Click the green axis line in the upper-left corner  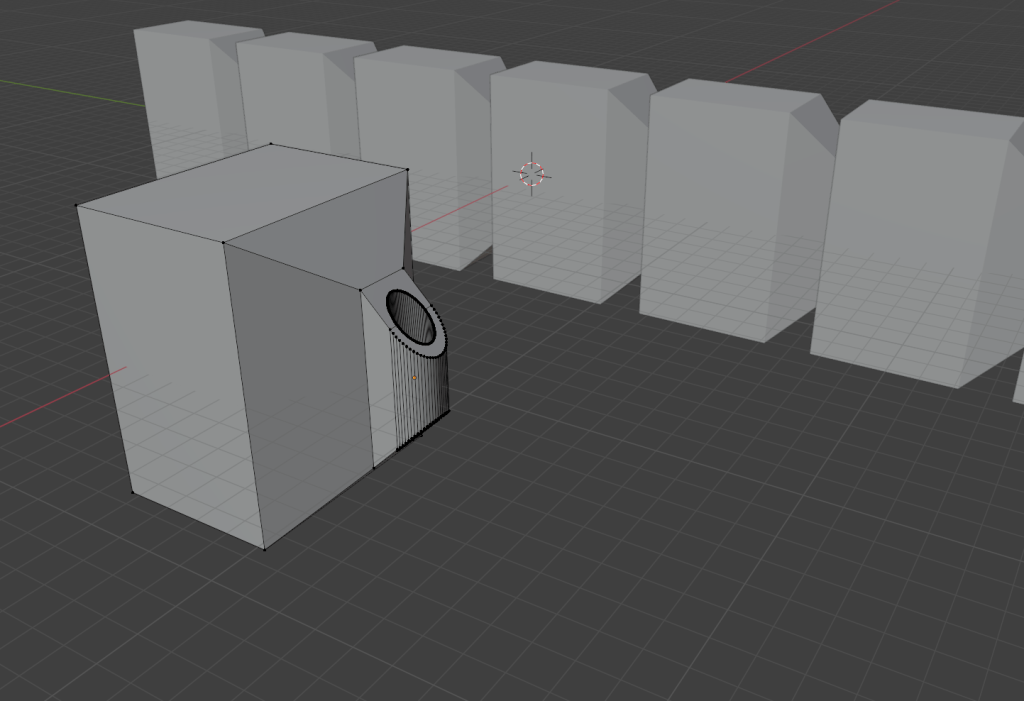point(60,90)
